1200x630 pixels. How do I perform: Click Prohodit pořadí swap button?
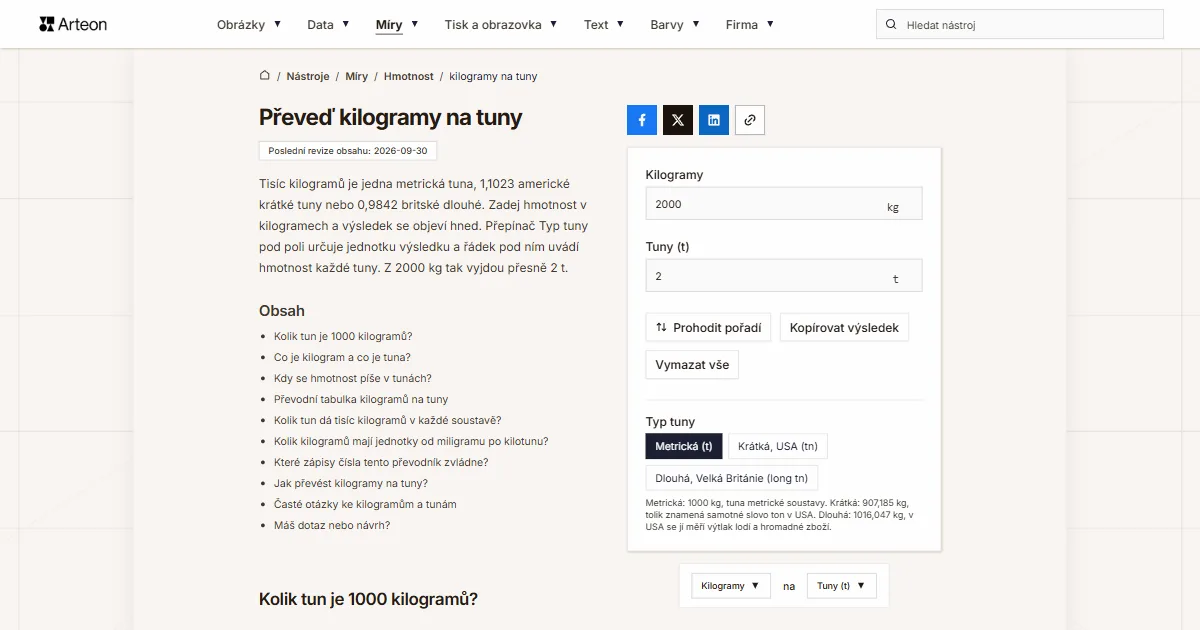coord(708,327)
